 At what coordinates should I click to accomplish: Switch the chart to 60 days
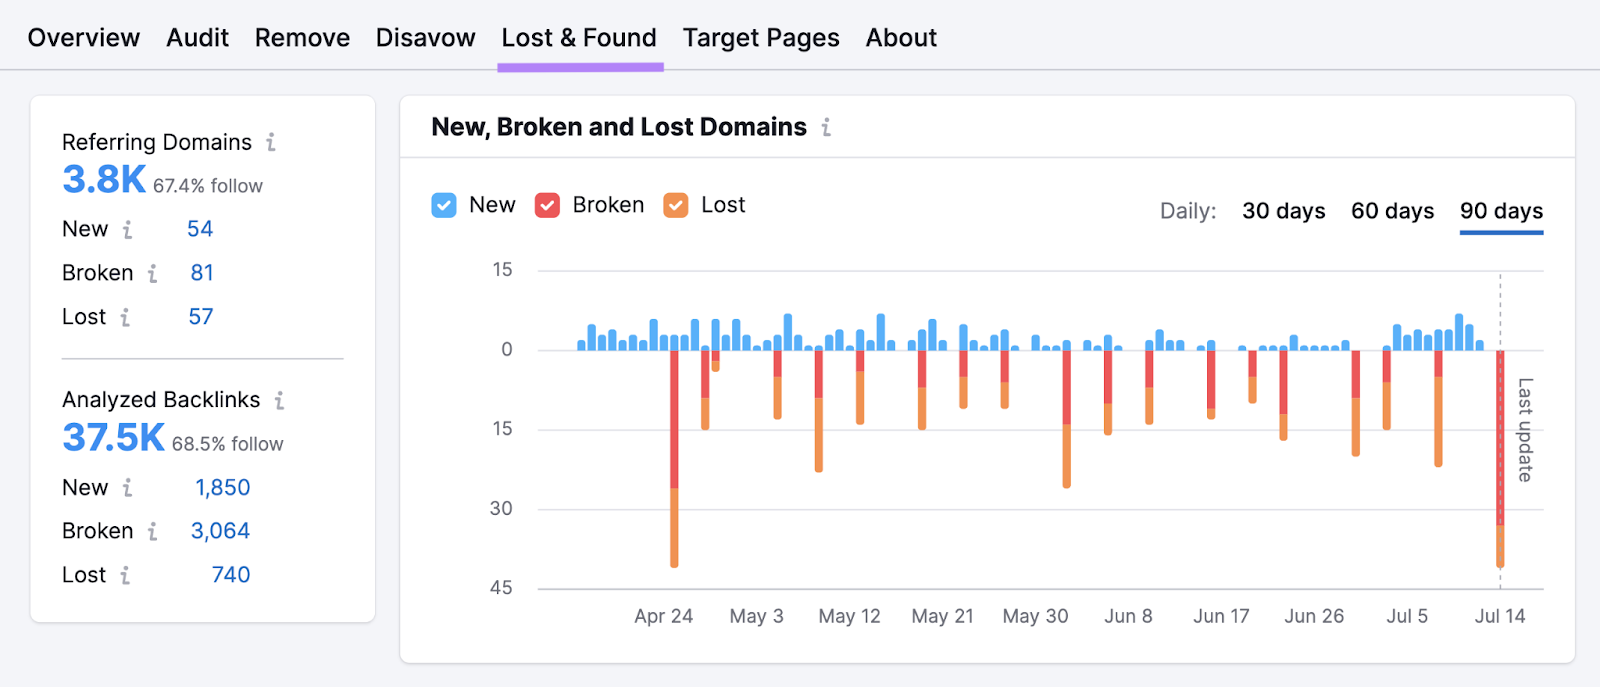coord(1392,211)
